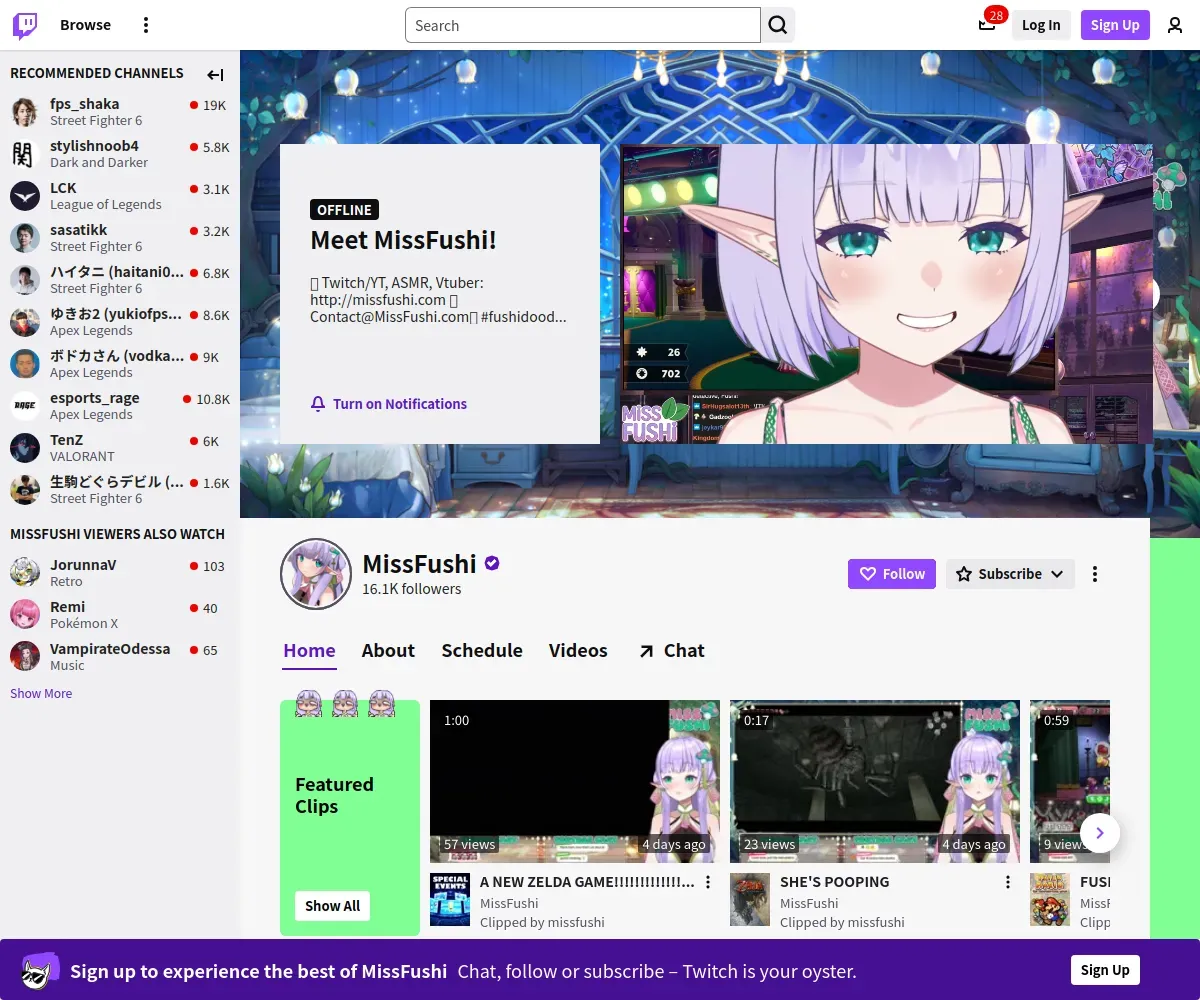Open ゆきお2 (yukiofps...) channel row

(x=120, y=322)
